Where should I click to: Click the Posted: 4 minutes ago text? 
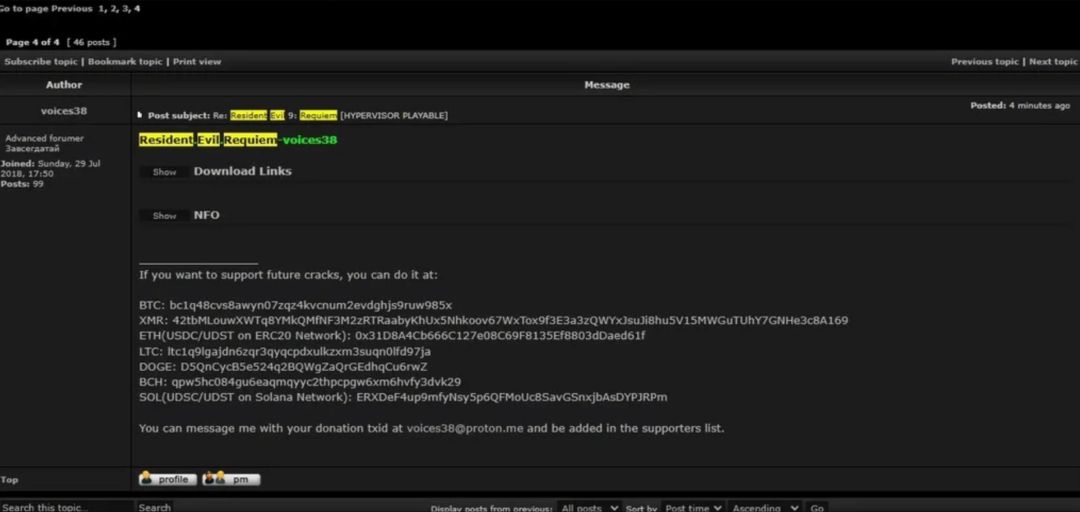[1020, 105]
